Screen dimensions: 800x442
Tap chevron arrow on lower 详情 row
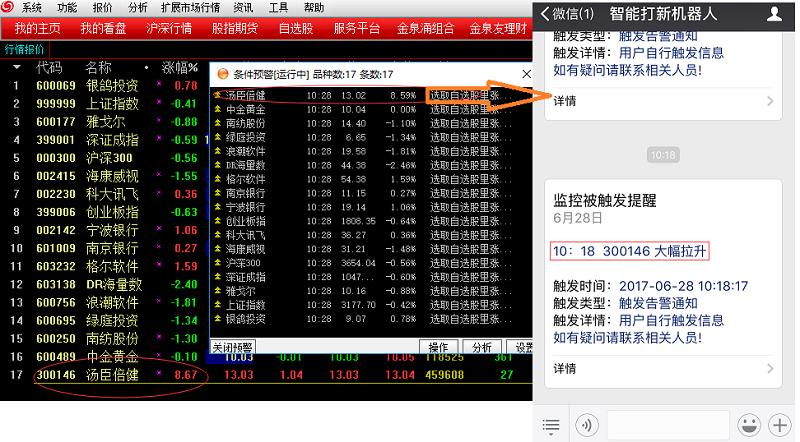770,369
